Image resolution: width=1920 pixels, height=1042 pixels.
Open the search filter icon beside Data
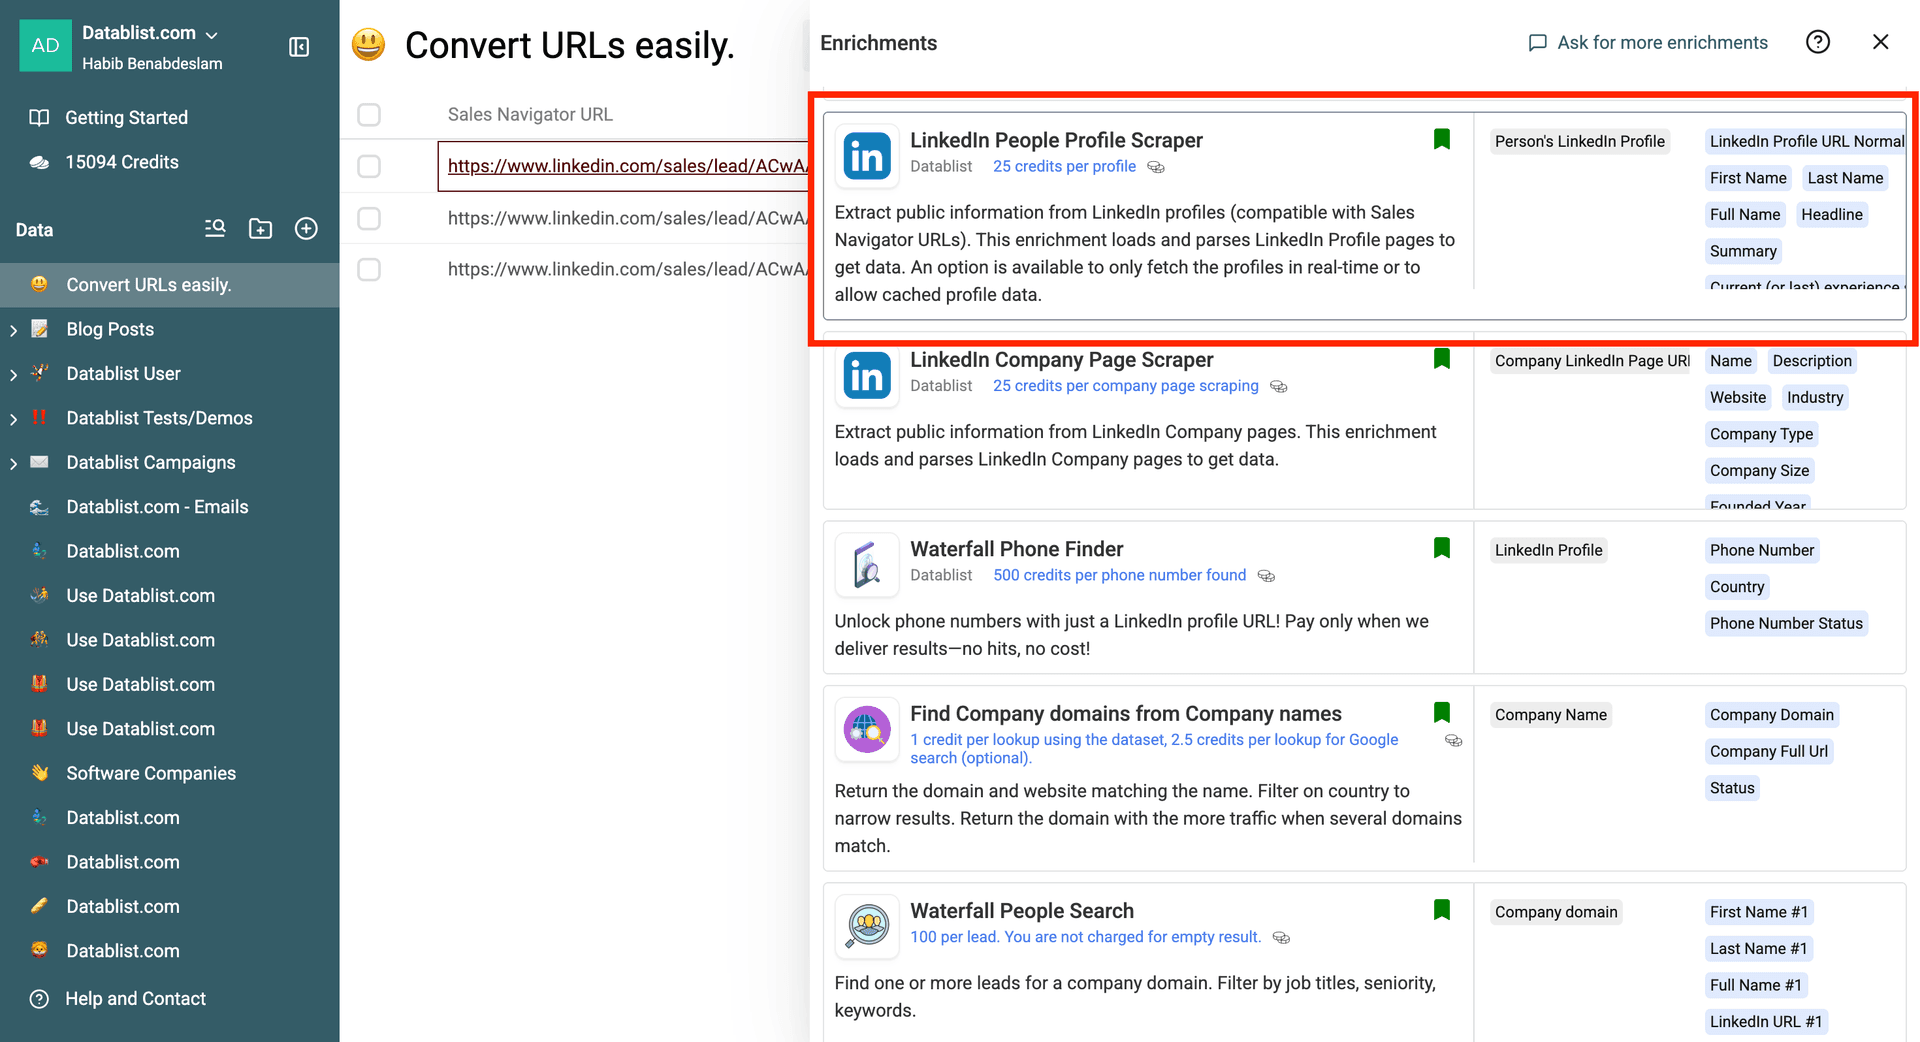[x=214, y=228]
